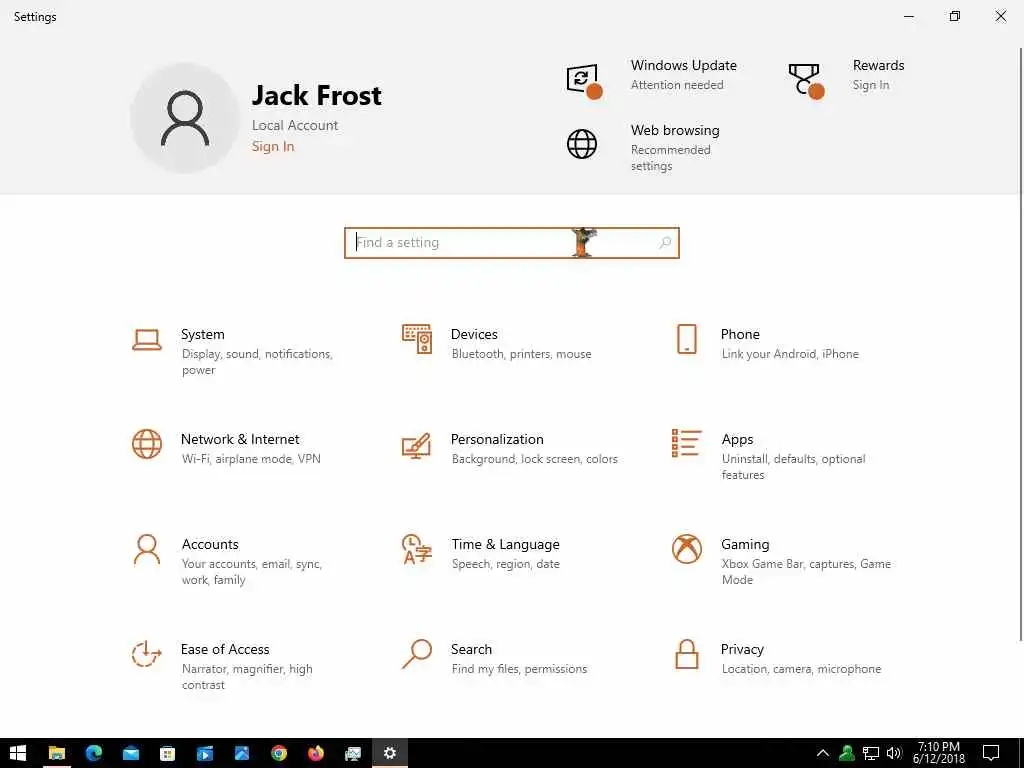The width and height of the screenshot is (1024, 768).
Task: Open the Phone settings icon
Action: 687,339
